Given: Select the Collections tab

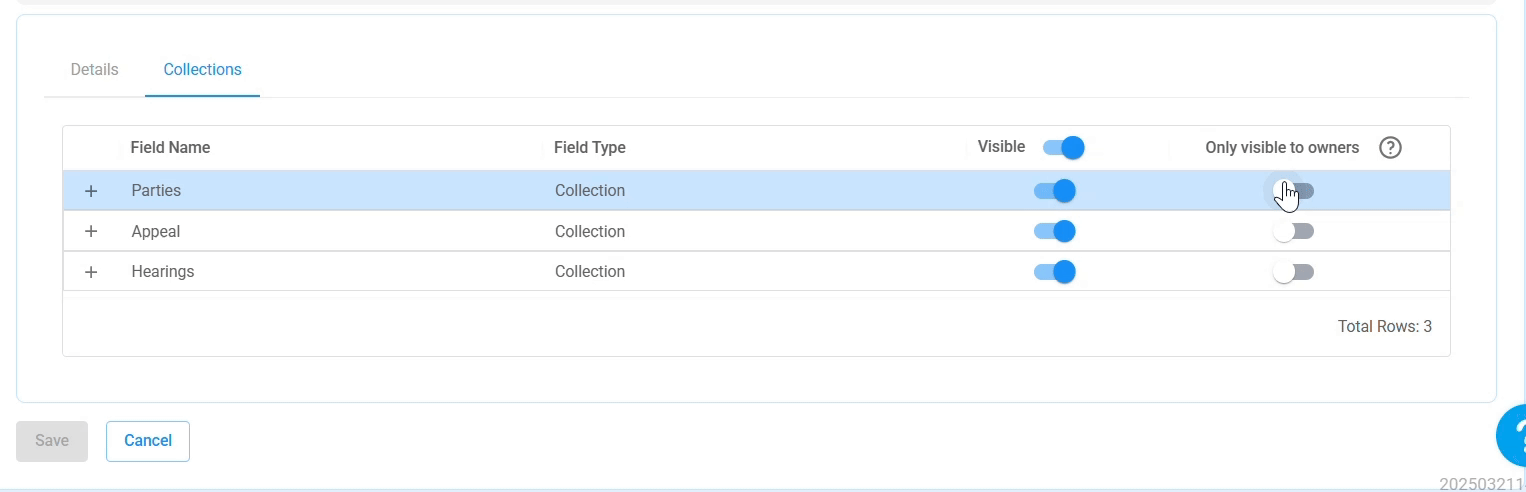Looking at the screenshot, I should (x=203, y=70).
